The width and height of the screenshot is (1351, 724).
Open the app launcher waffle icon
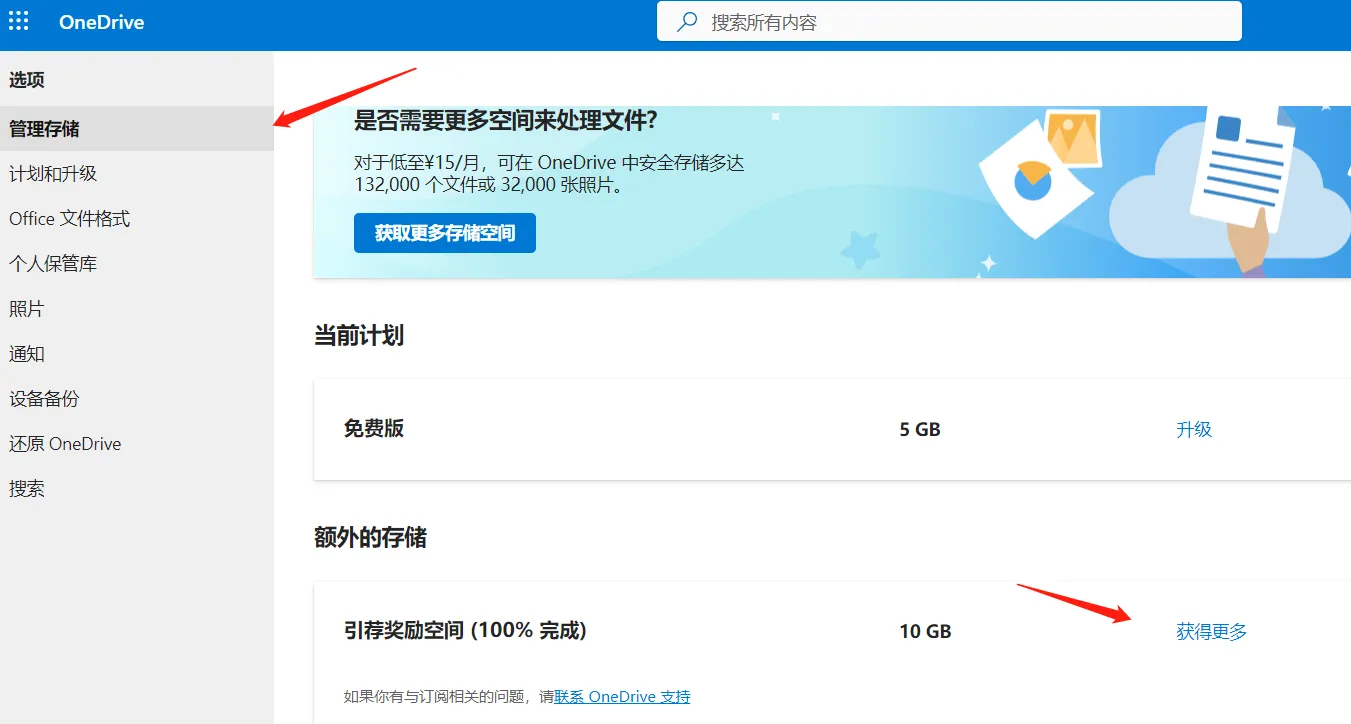click(x=19, y=21)
